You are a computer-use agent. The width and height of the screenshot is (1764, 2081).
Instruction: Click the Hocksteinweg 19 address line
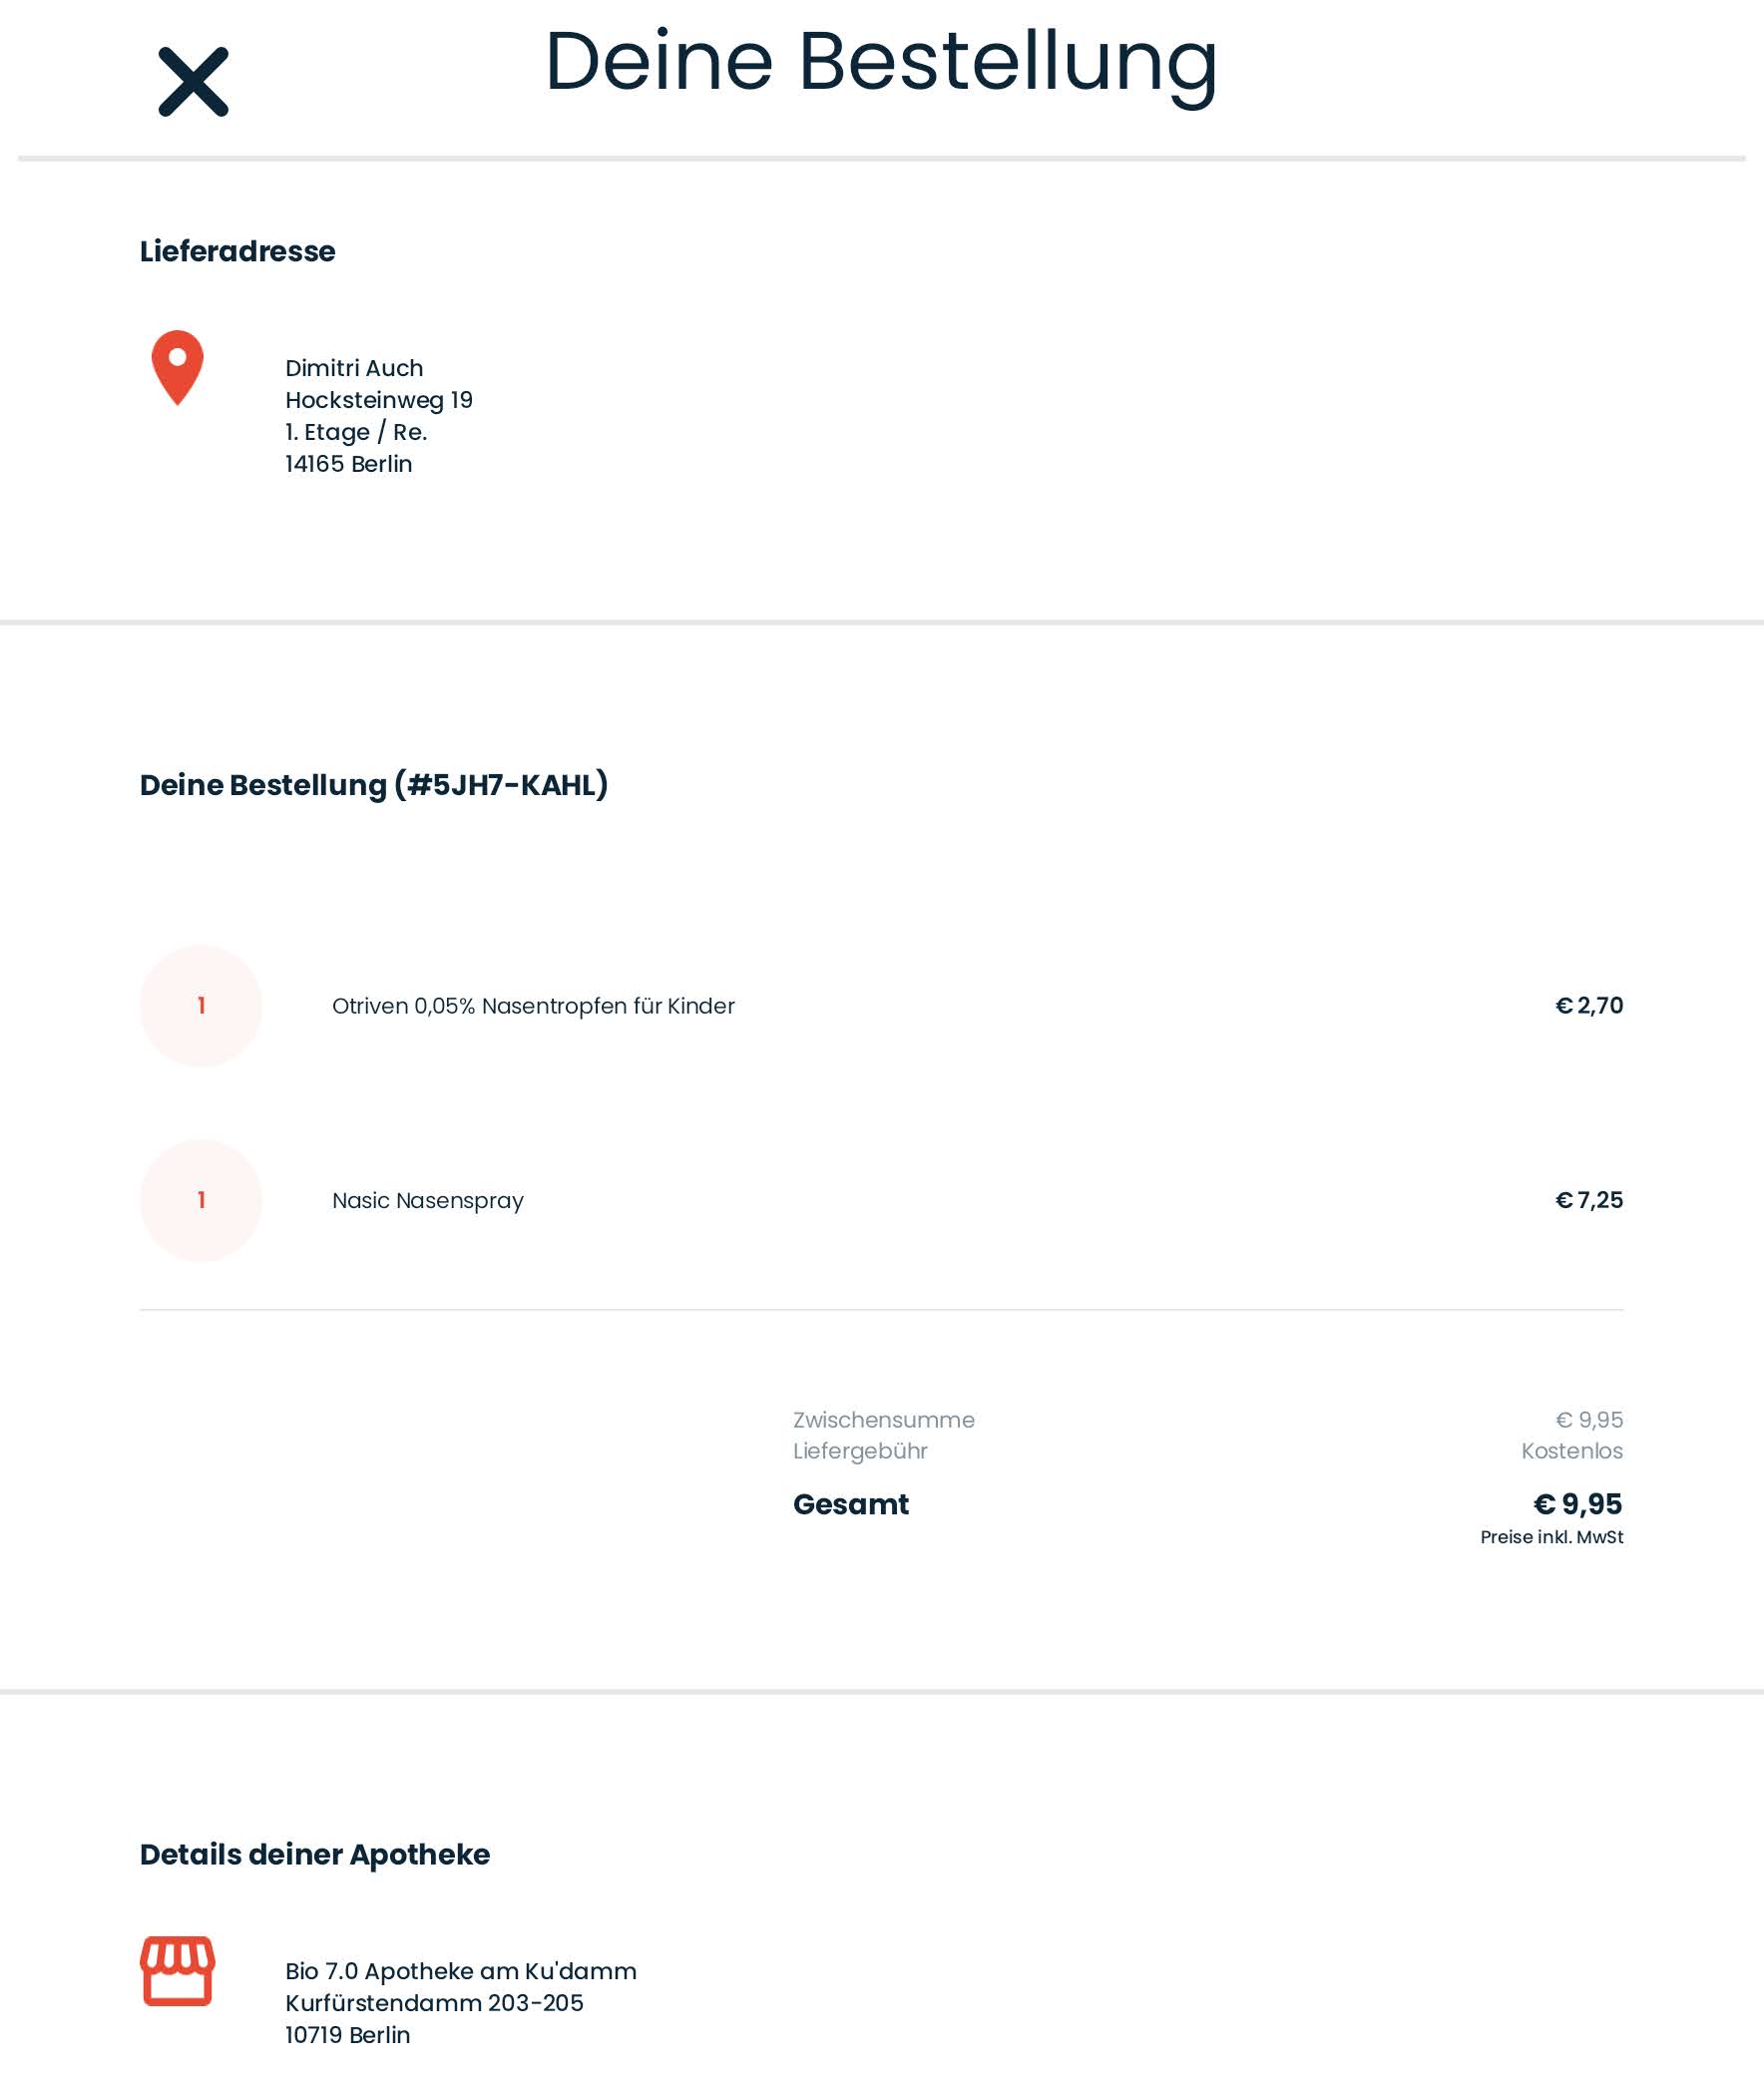[x=379, y=400]
